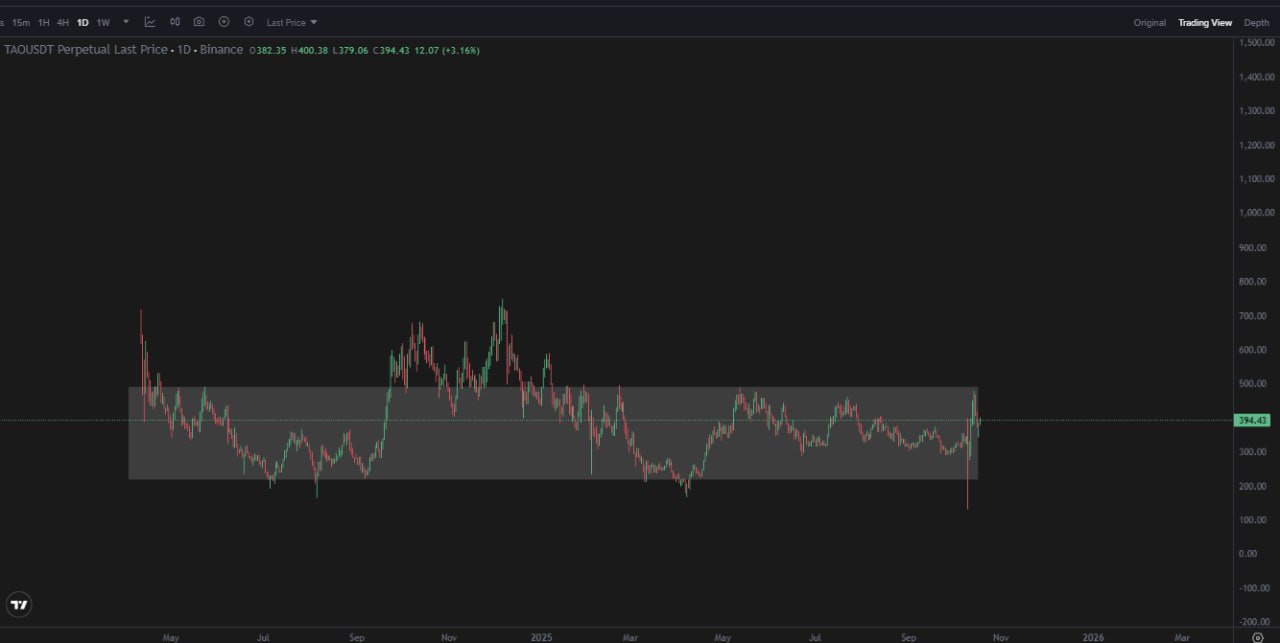The height and width of the screenshot is (643, 1280).
Task: Click the TAOUSDT Perpetual chart title
Action: pyautogui.click(x=85, y=50)
